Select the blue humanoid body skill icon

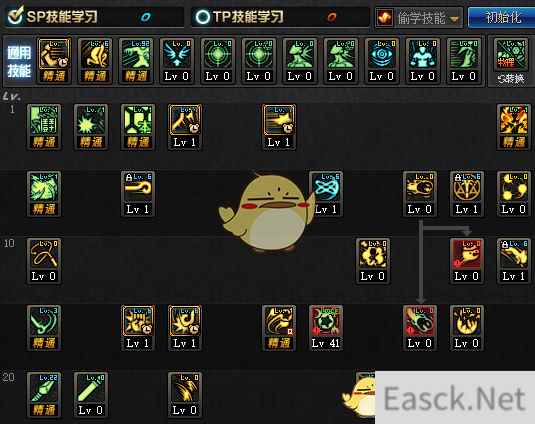pyautogui.click(x=422, y=61)
